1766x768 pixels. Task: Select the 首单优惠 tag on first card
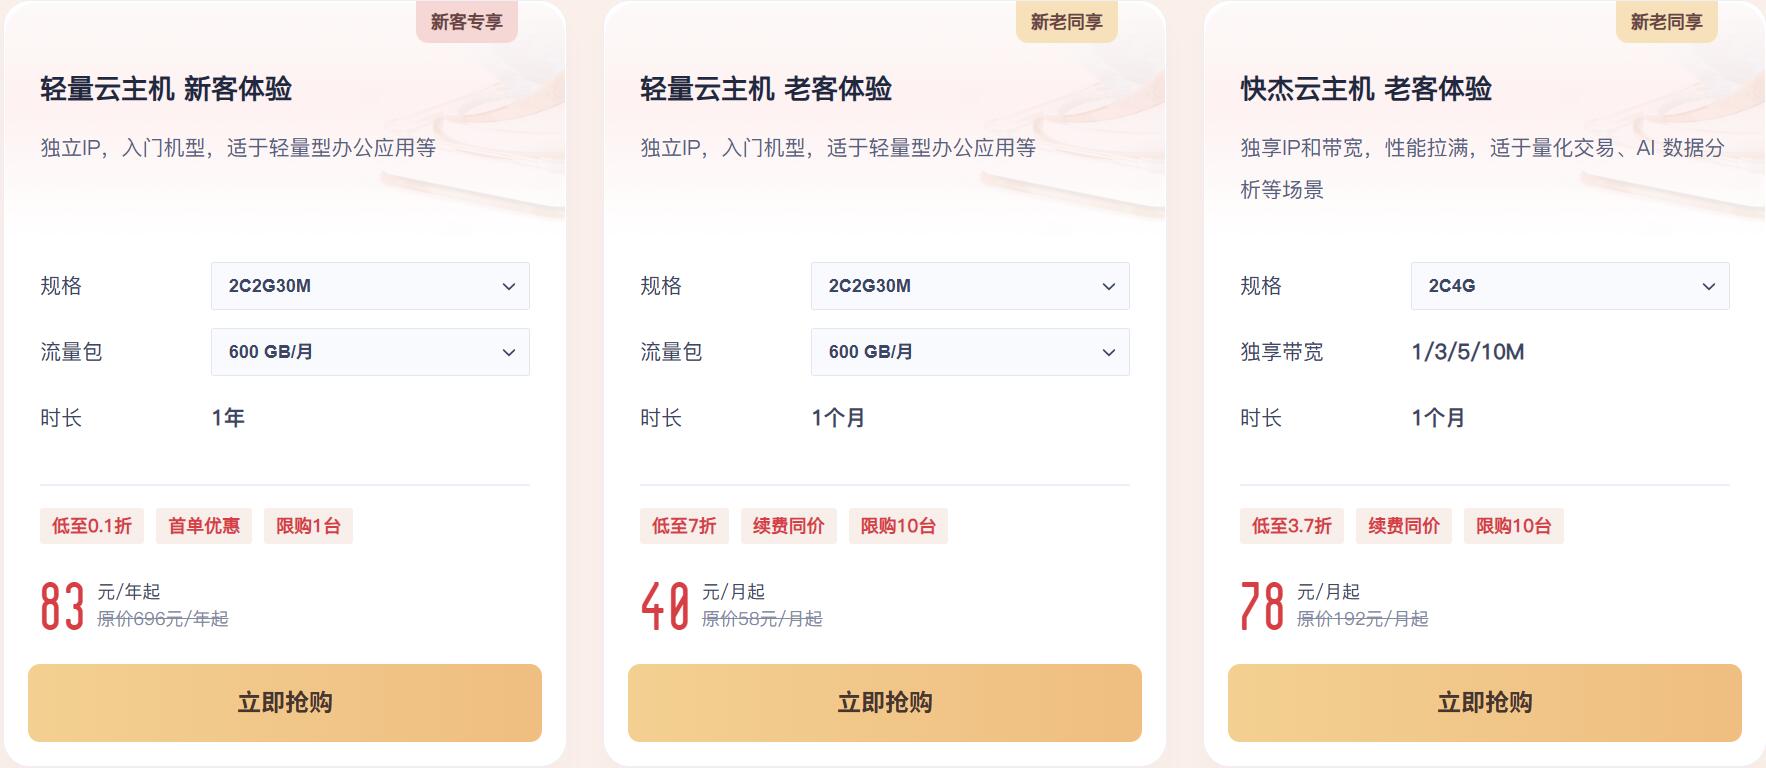206,526
